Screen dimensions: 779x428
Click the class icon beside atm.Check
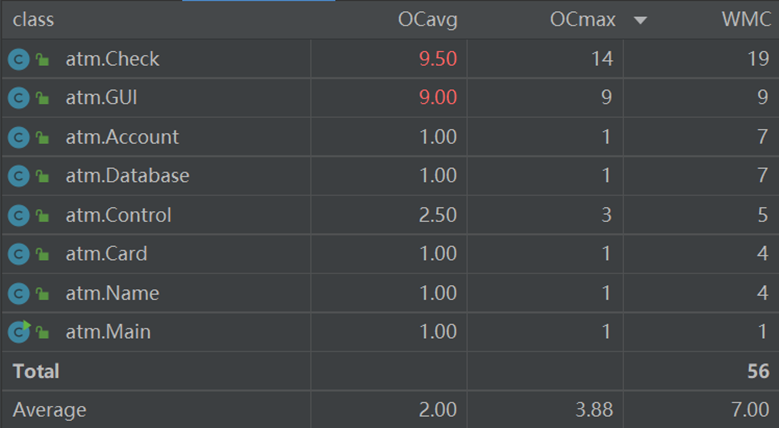click(18, 60)
